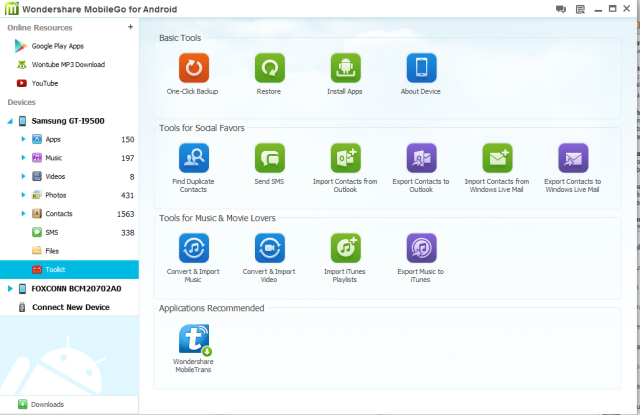Choose Export Contacts to Windows Live Mail
Viewport: 640px width, 415px height.
coord(573,158)
